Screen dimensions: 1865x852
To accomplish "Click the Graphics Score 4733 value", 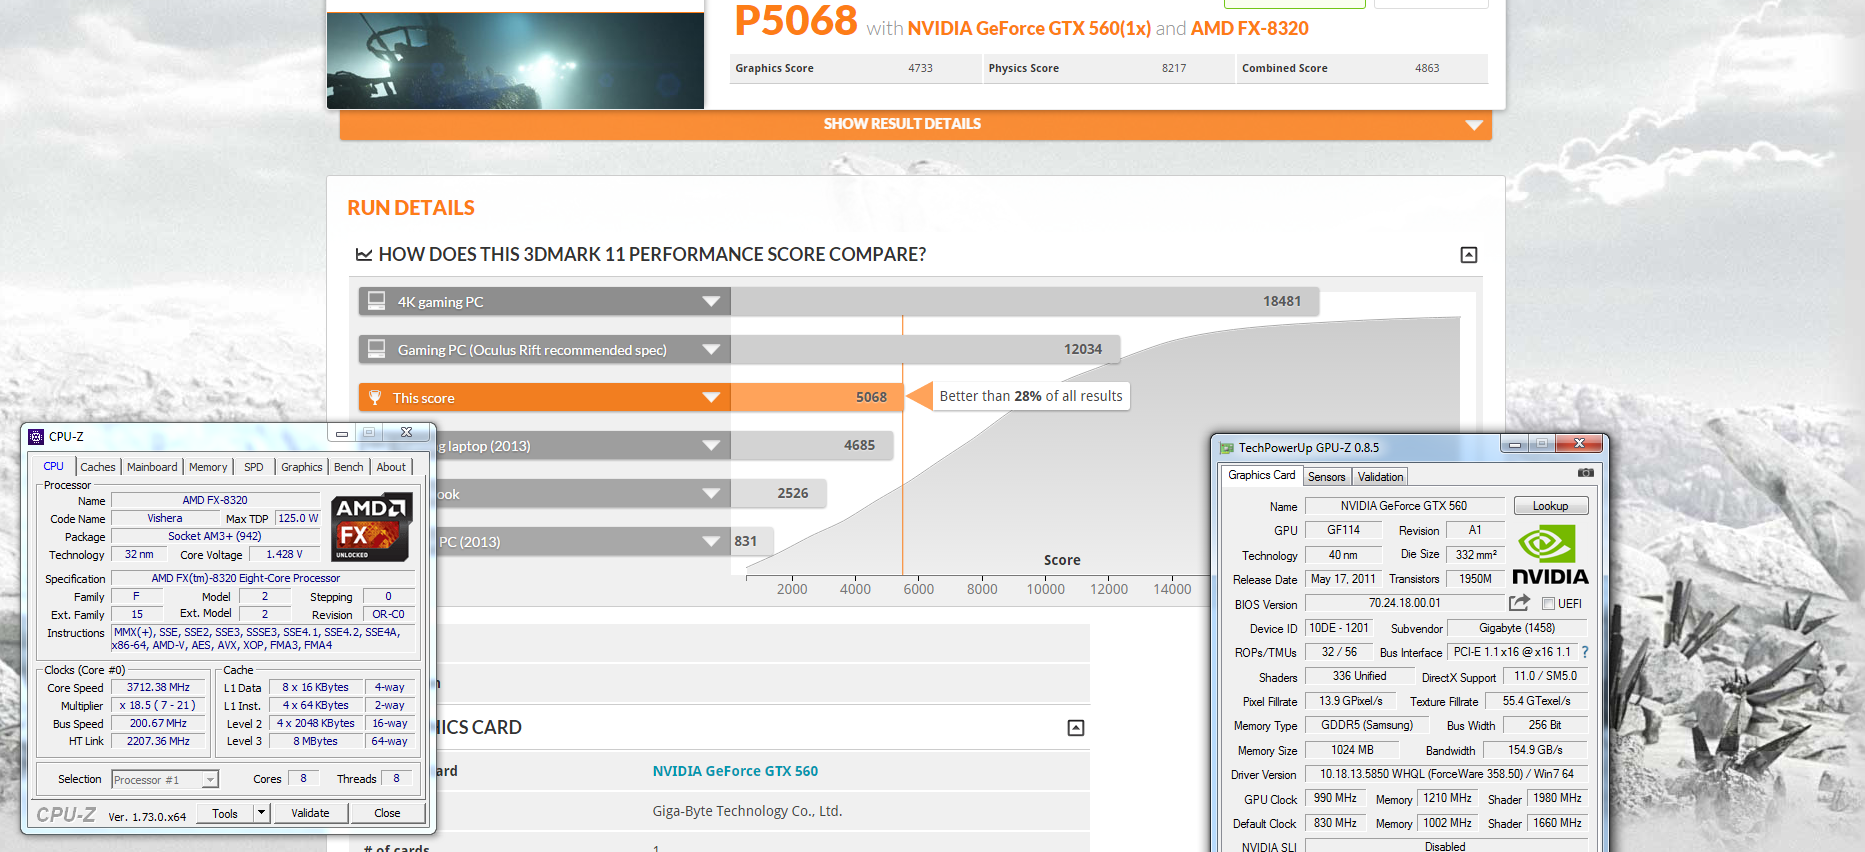I will click(920, 68).
